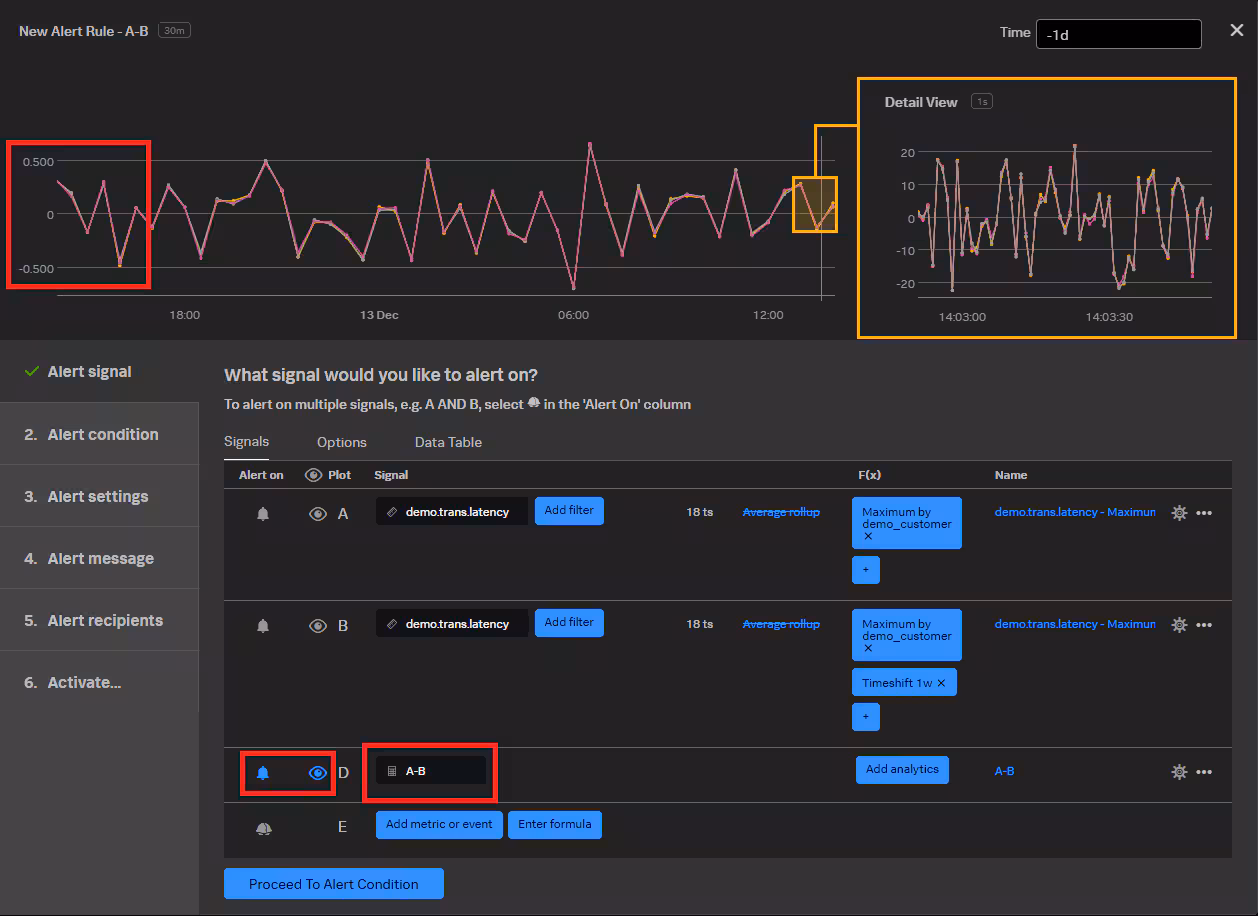Hide the plot for signal D
1258x916 pixels.
[318, 773]
